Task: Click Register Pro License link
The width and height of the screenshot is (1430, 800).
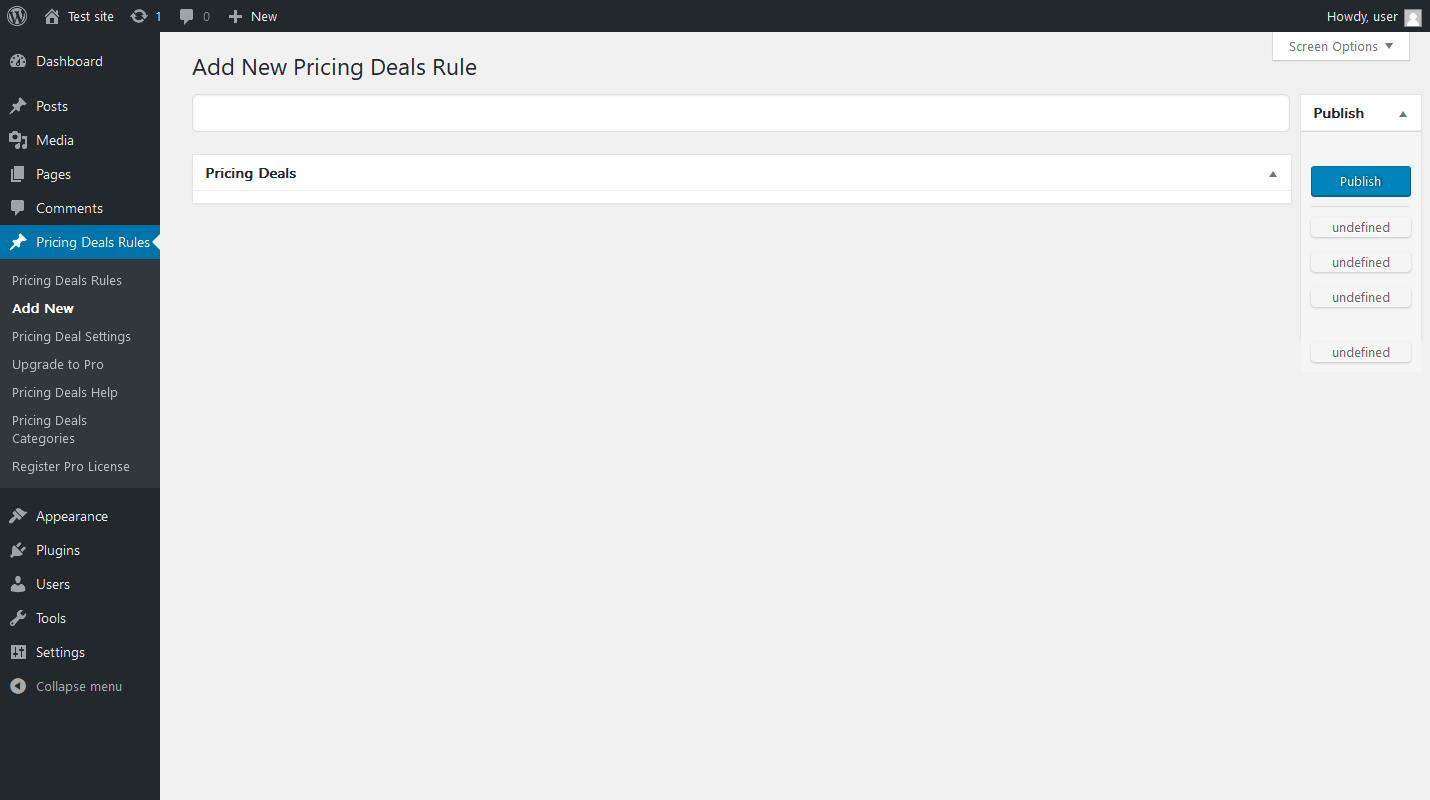Action: pyautogui.click(x=71, y=466)
